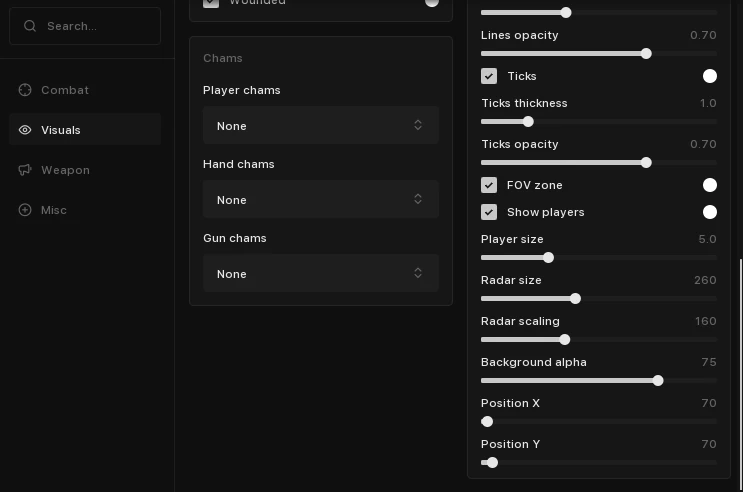Click the Radar size value 260
The image size is (743, 492).
pos(705,280)
